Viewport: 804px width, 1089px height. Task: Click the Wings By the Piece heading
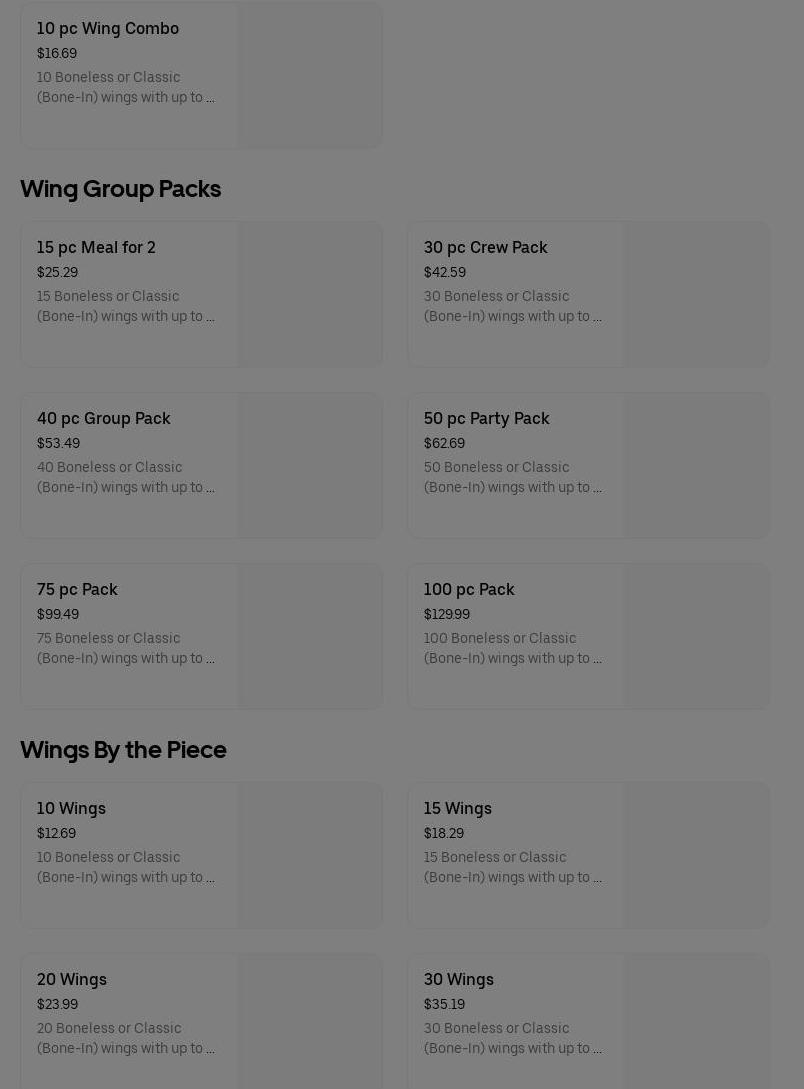123,750
